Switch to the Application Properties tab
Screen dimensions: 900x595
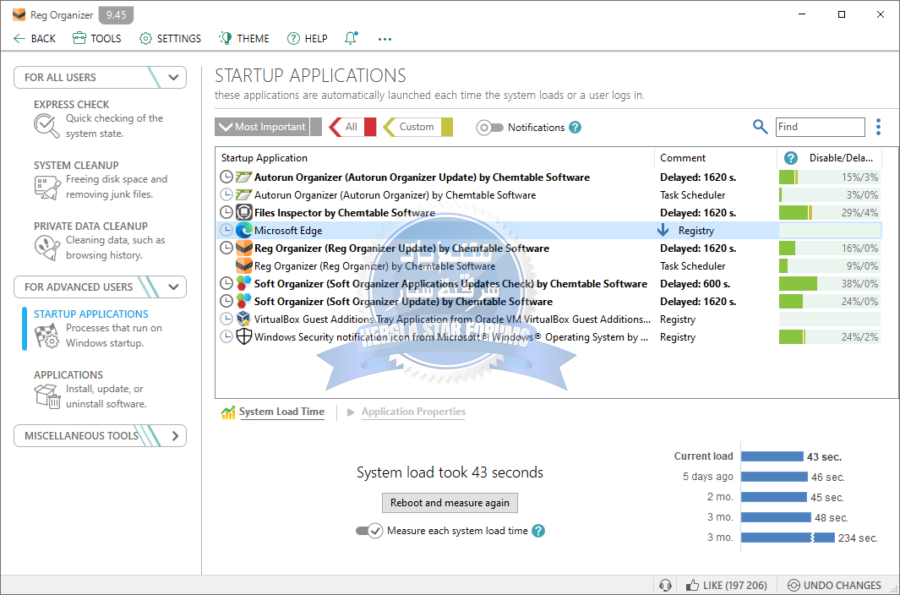412,412
